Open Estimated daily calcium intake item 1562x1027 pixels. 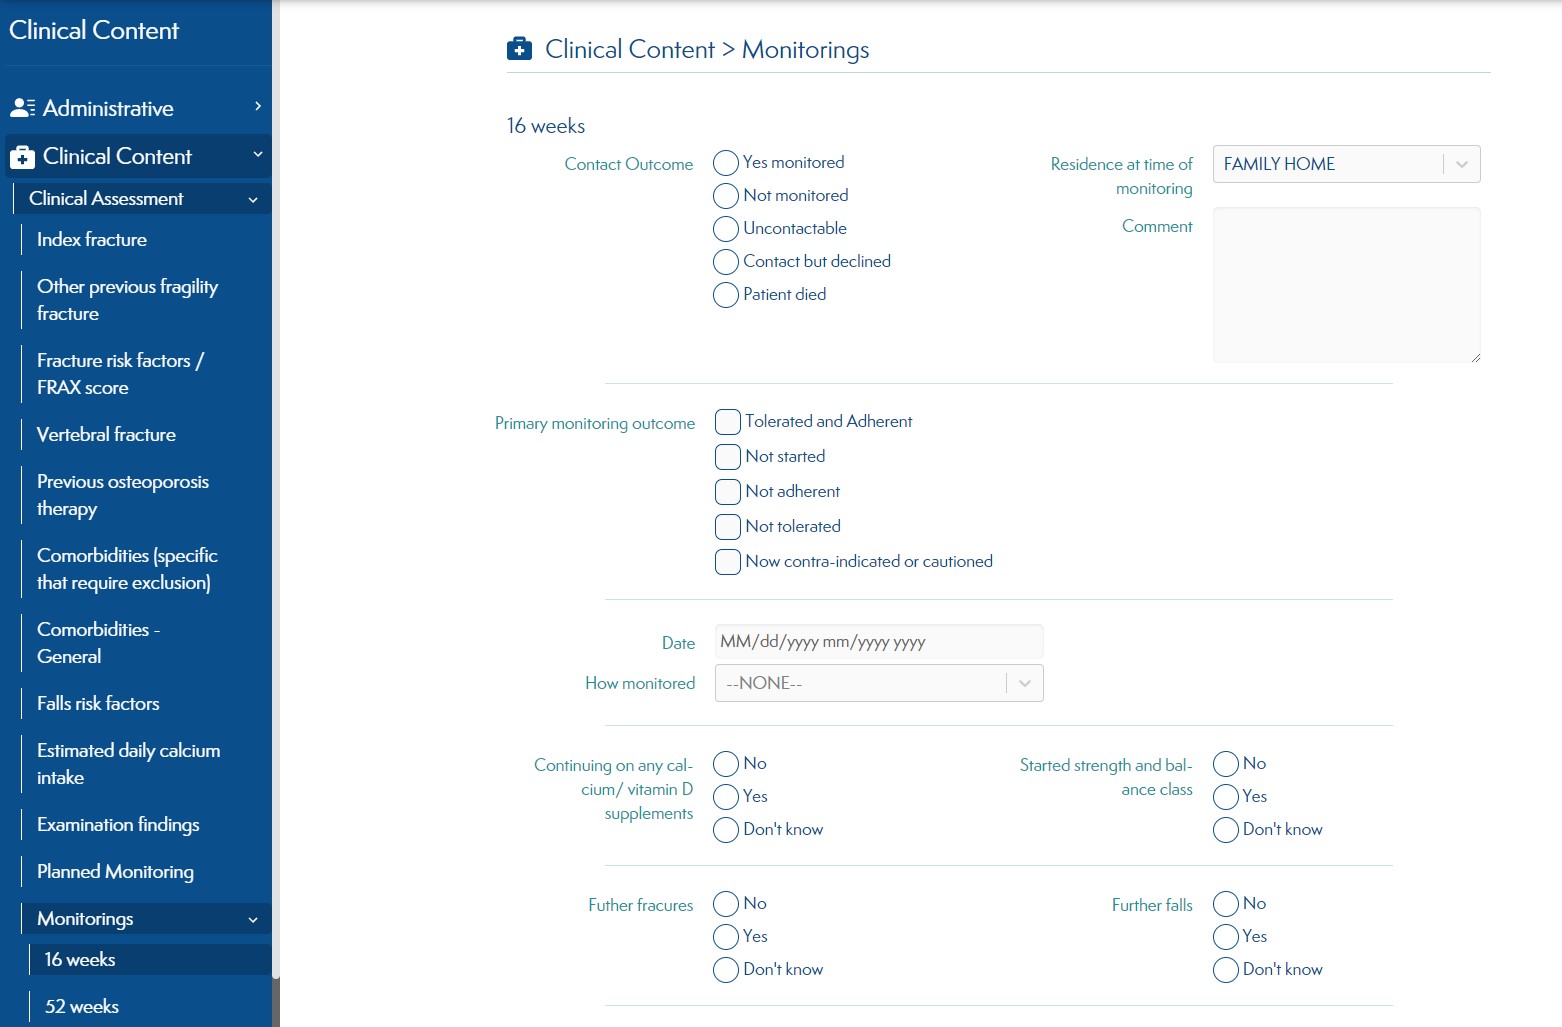(146, 764)
